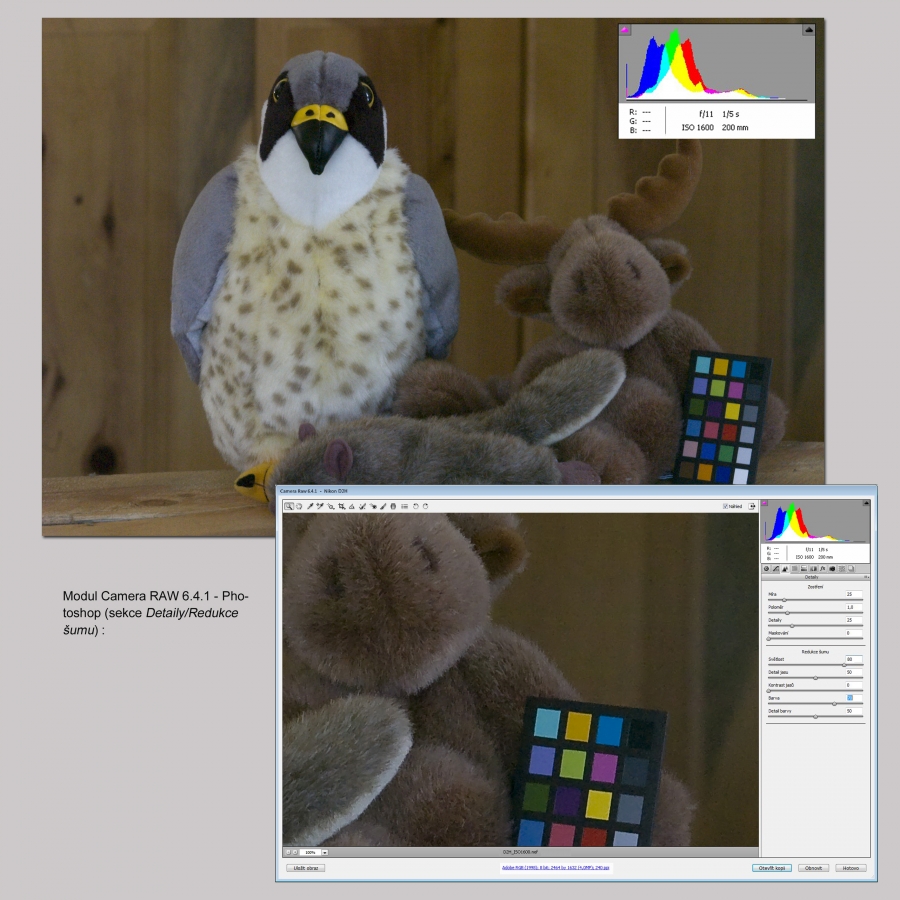
Task: Click the Detail barvy slider handle
Action: tap(816, 717)
